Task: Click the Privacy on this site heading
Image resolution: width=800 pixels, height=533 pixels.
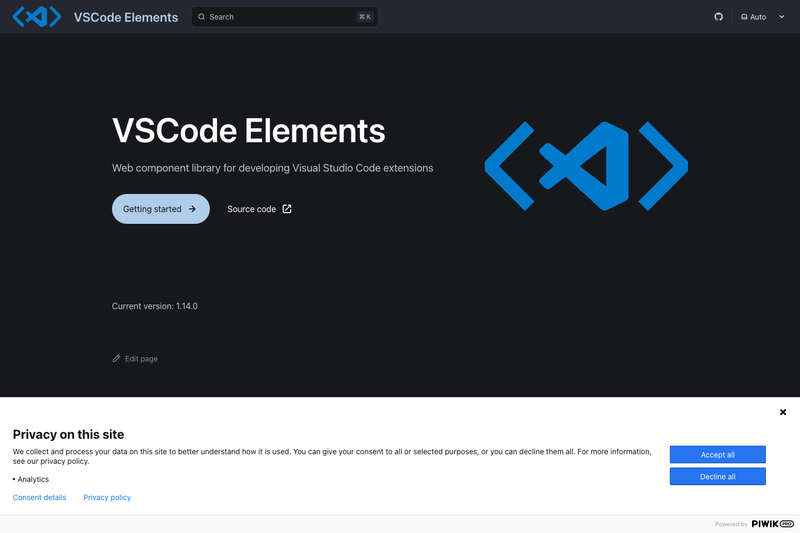Action: (68, 434)
